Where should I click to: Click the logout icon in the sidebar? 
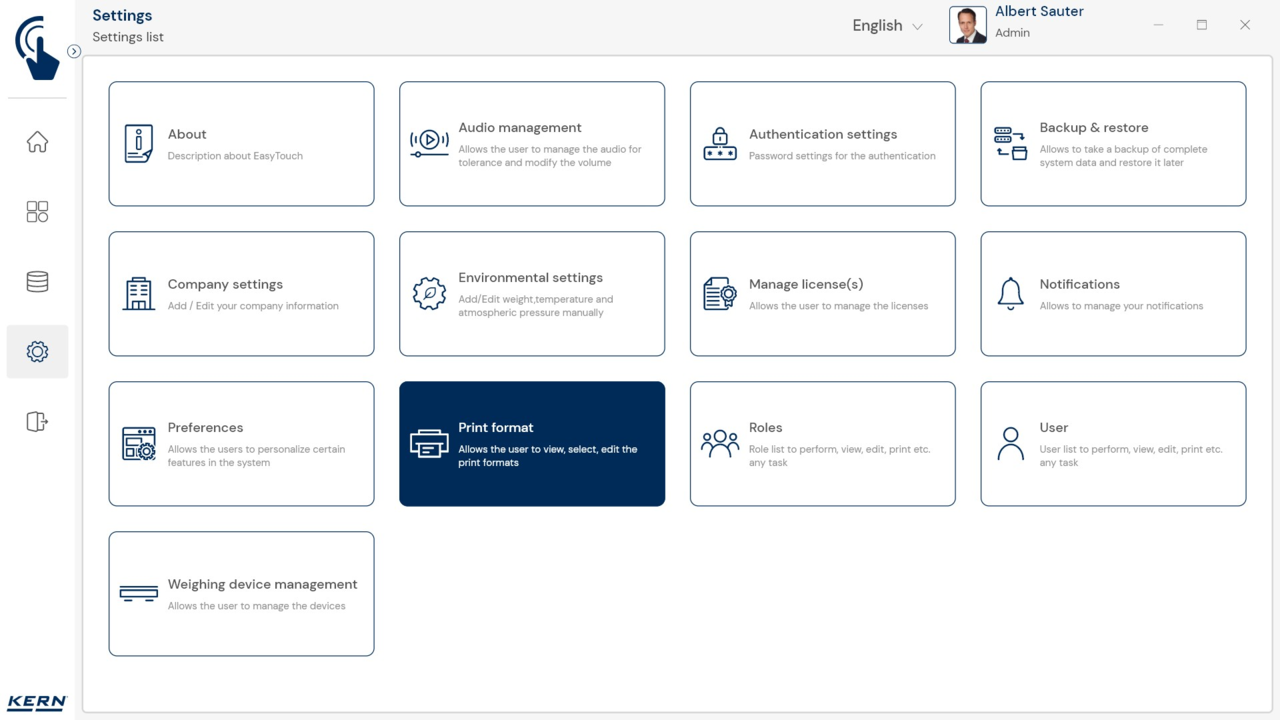pos(37,422)
